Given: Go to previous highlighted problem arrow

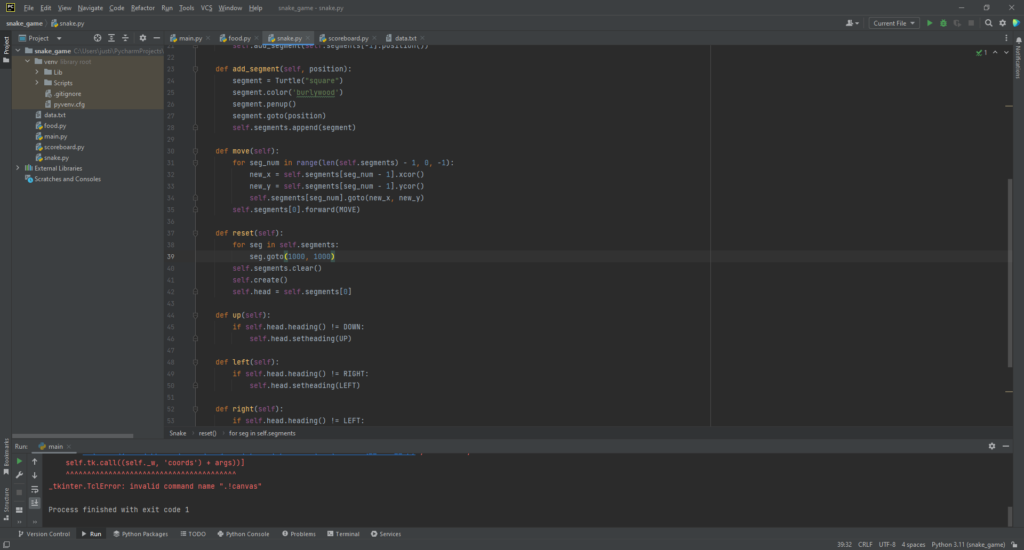Looking at the screenshot, I should click(995, 52).
